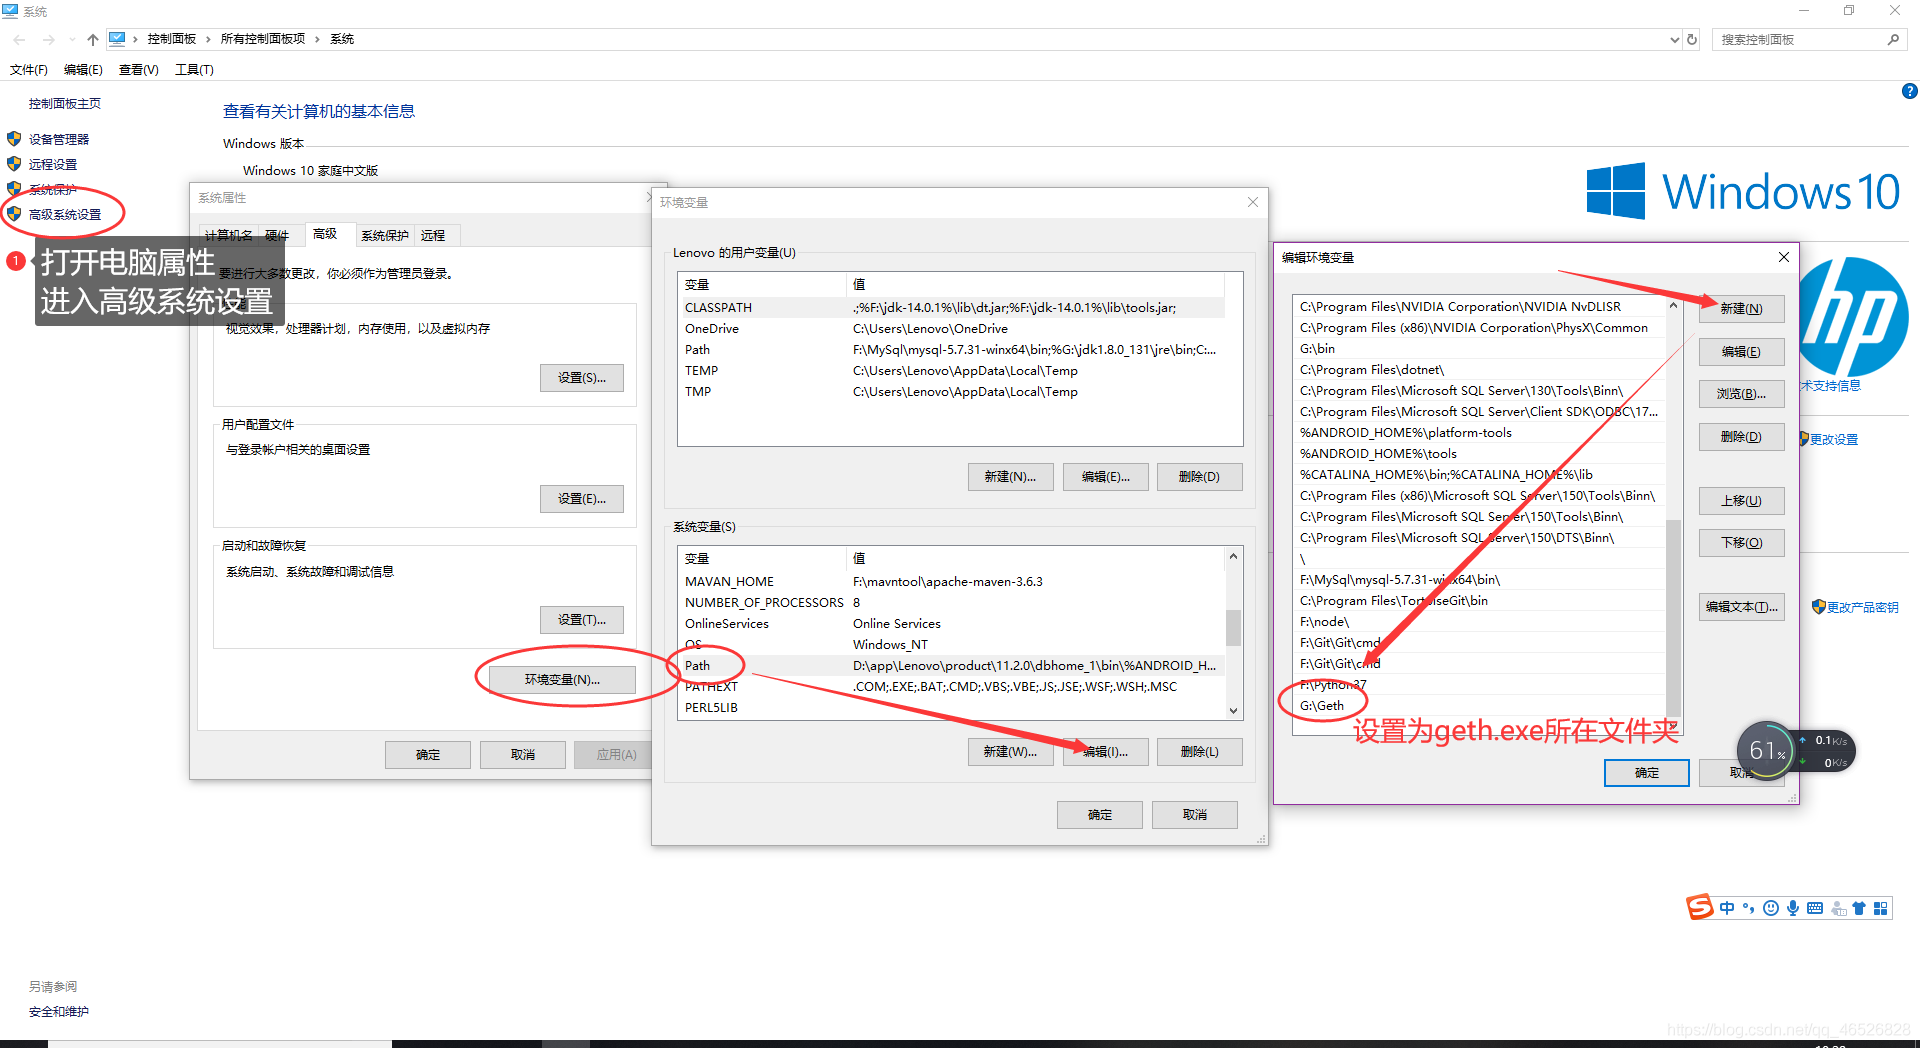Expand breadcrumb chevron after 所有控制面板项
Viewport: 1920px width, 1048px height.
click(x=317, y=39)
